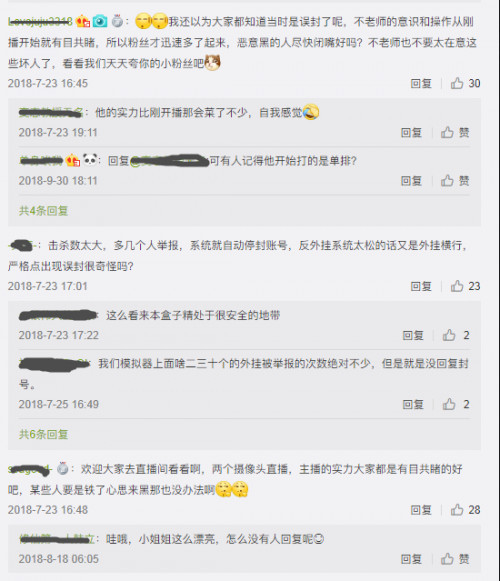Click the cat emoji in first comment
The image size is (500, 581).
click(x=213, y=63)
